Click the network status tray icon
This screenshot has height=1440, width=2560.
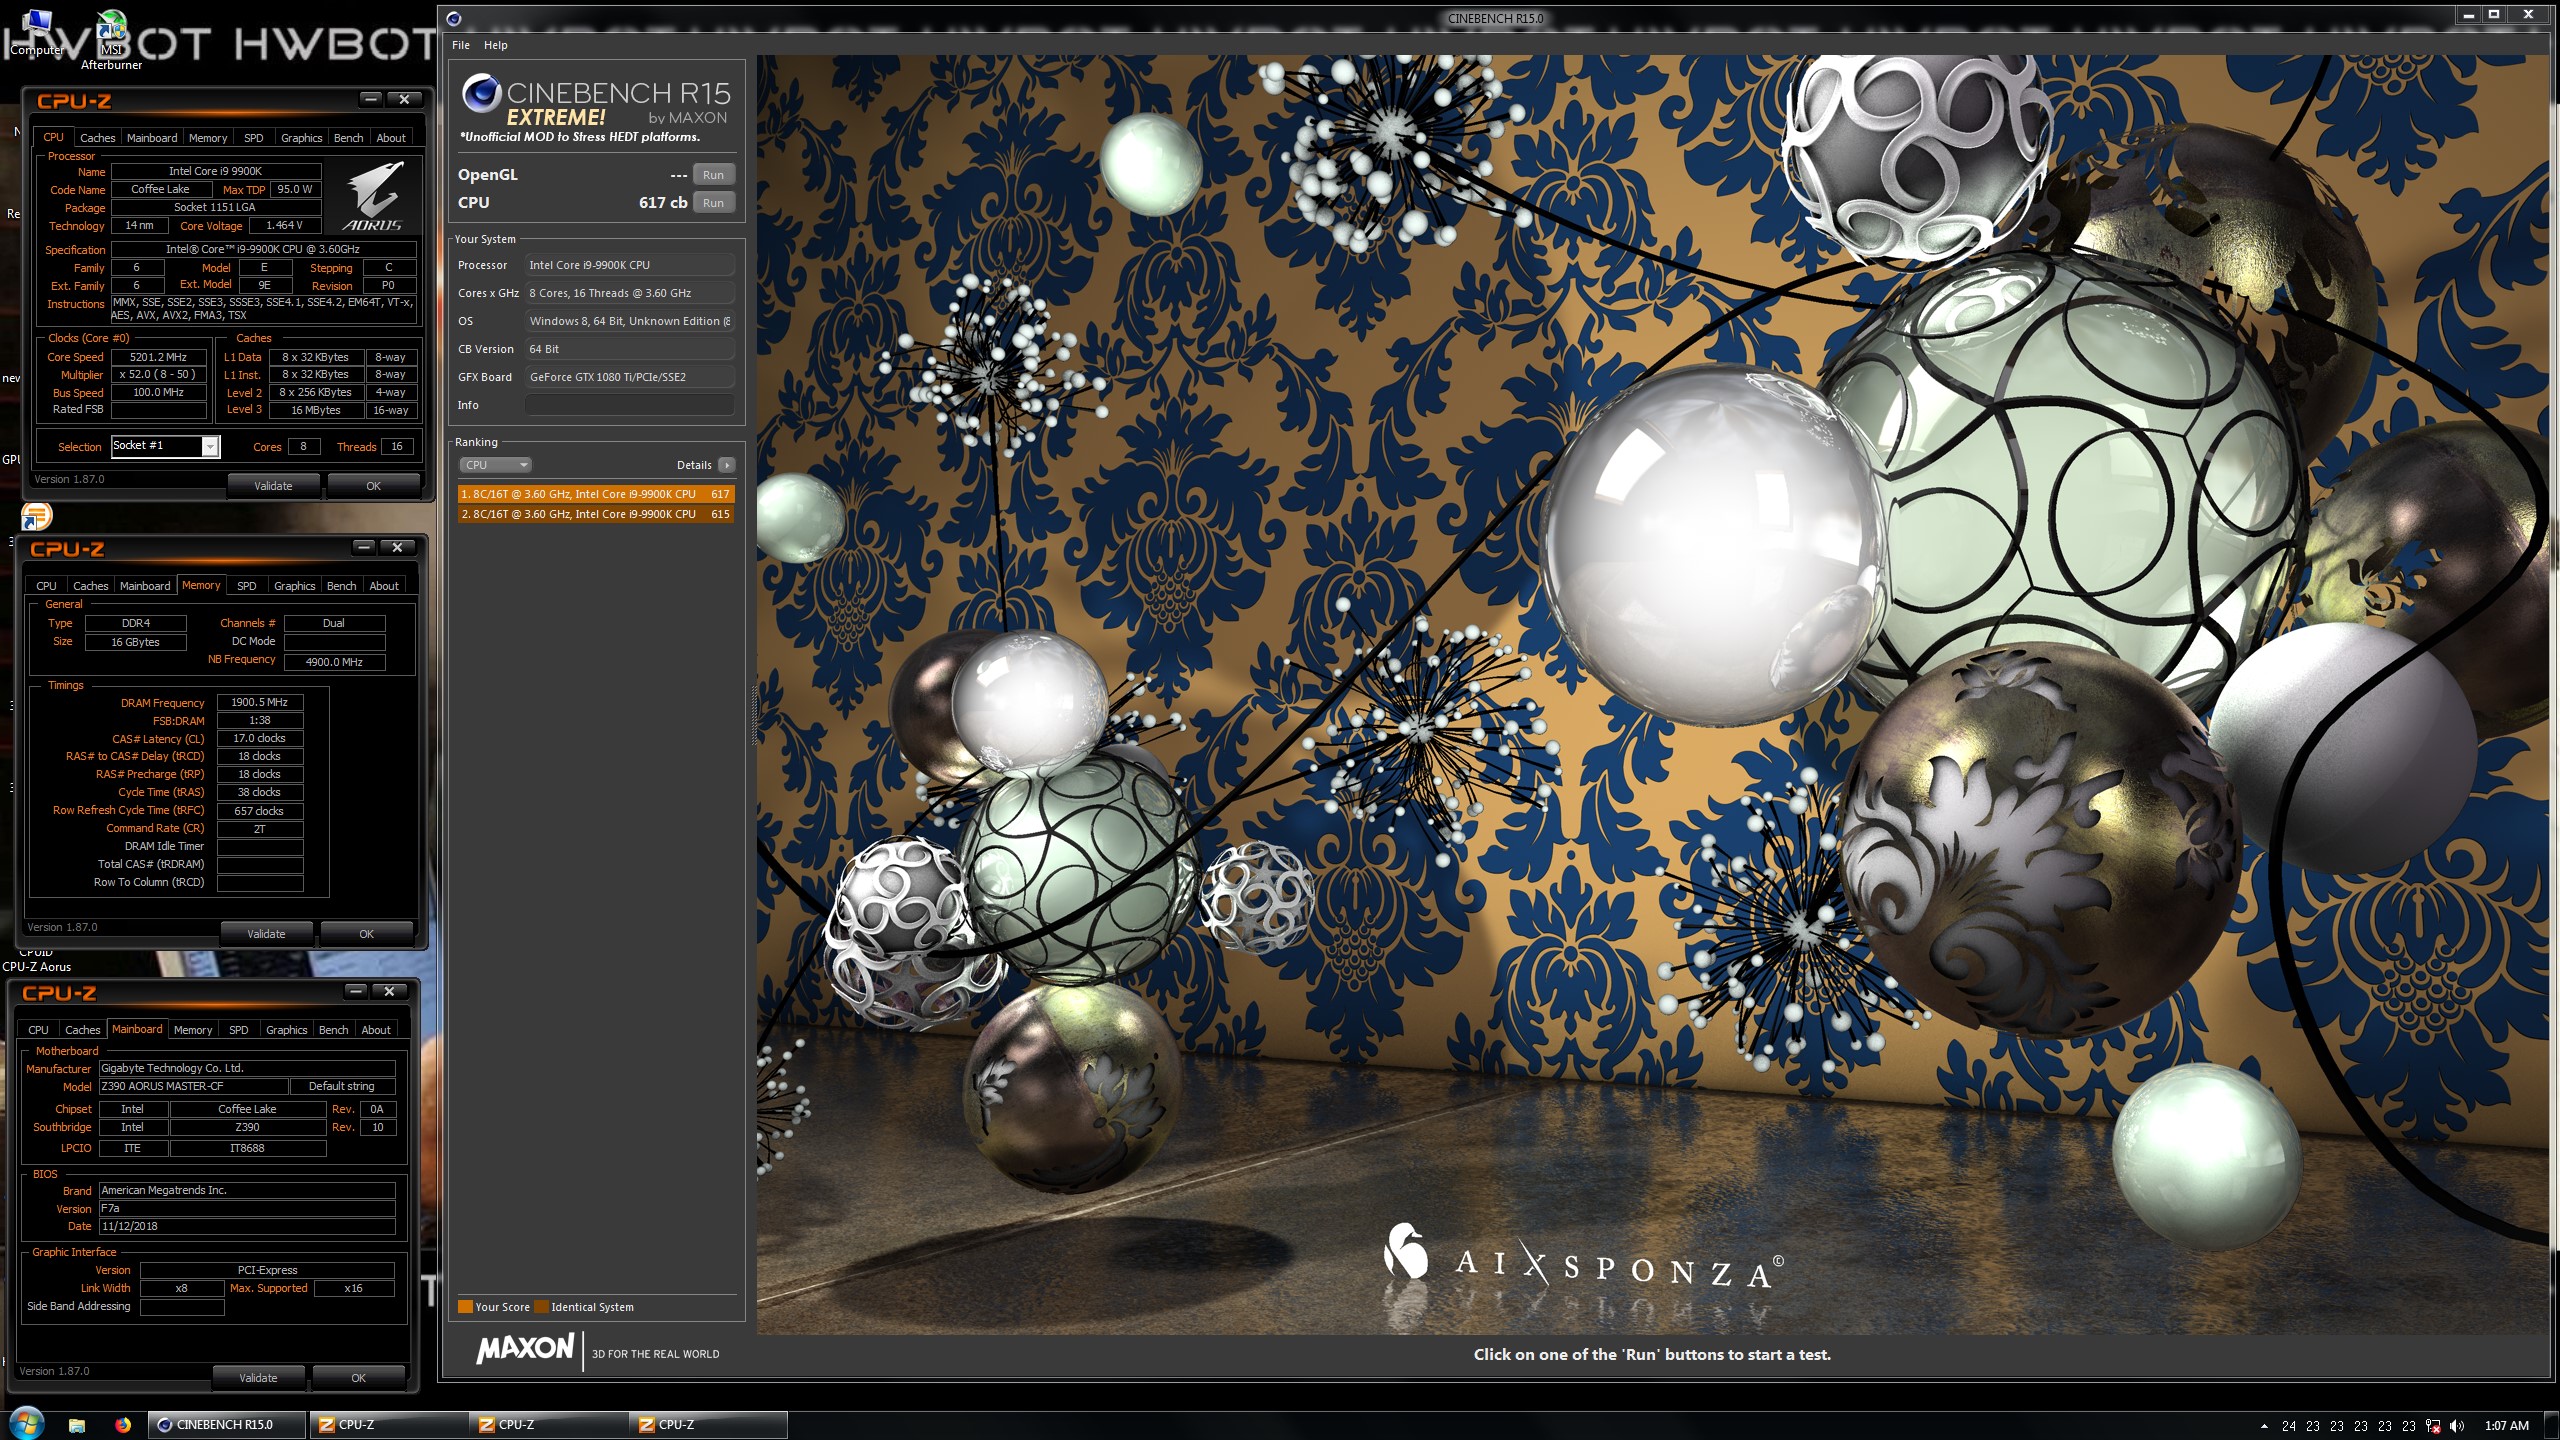[x=2433, y=1426]
